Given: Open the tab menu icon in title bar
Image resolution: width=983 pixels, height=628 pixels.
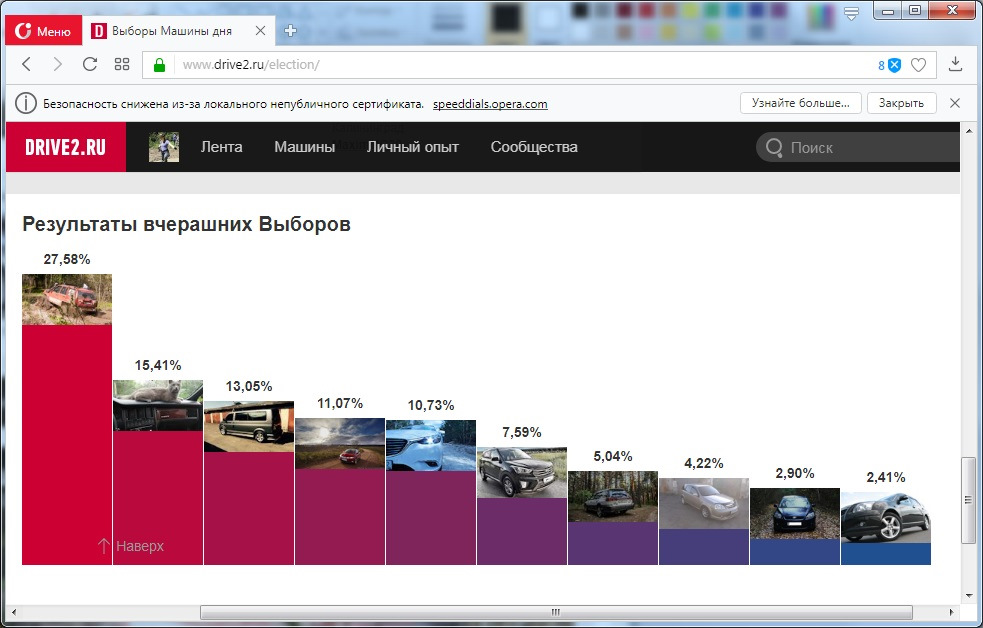Looking at the screenshot, I should click(x=851, y=13).
